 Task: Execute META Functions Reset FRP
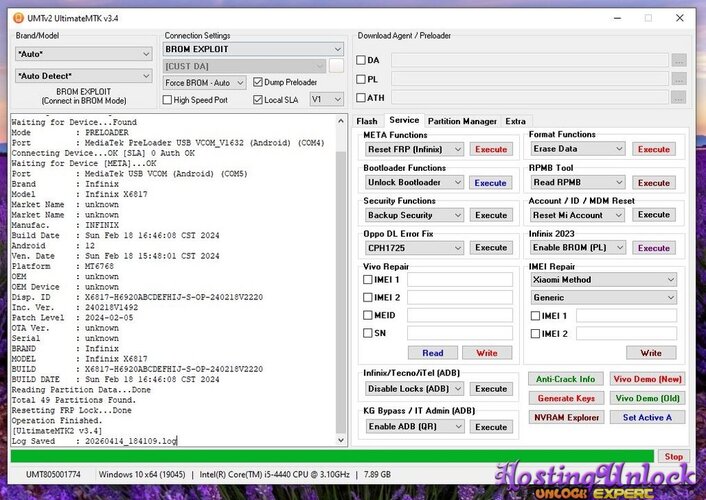click(491, 149)
